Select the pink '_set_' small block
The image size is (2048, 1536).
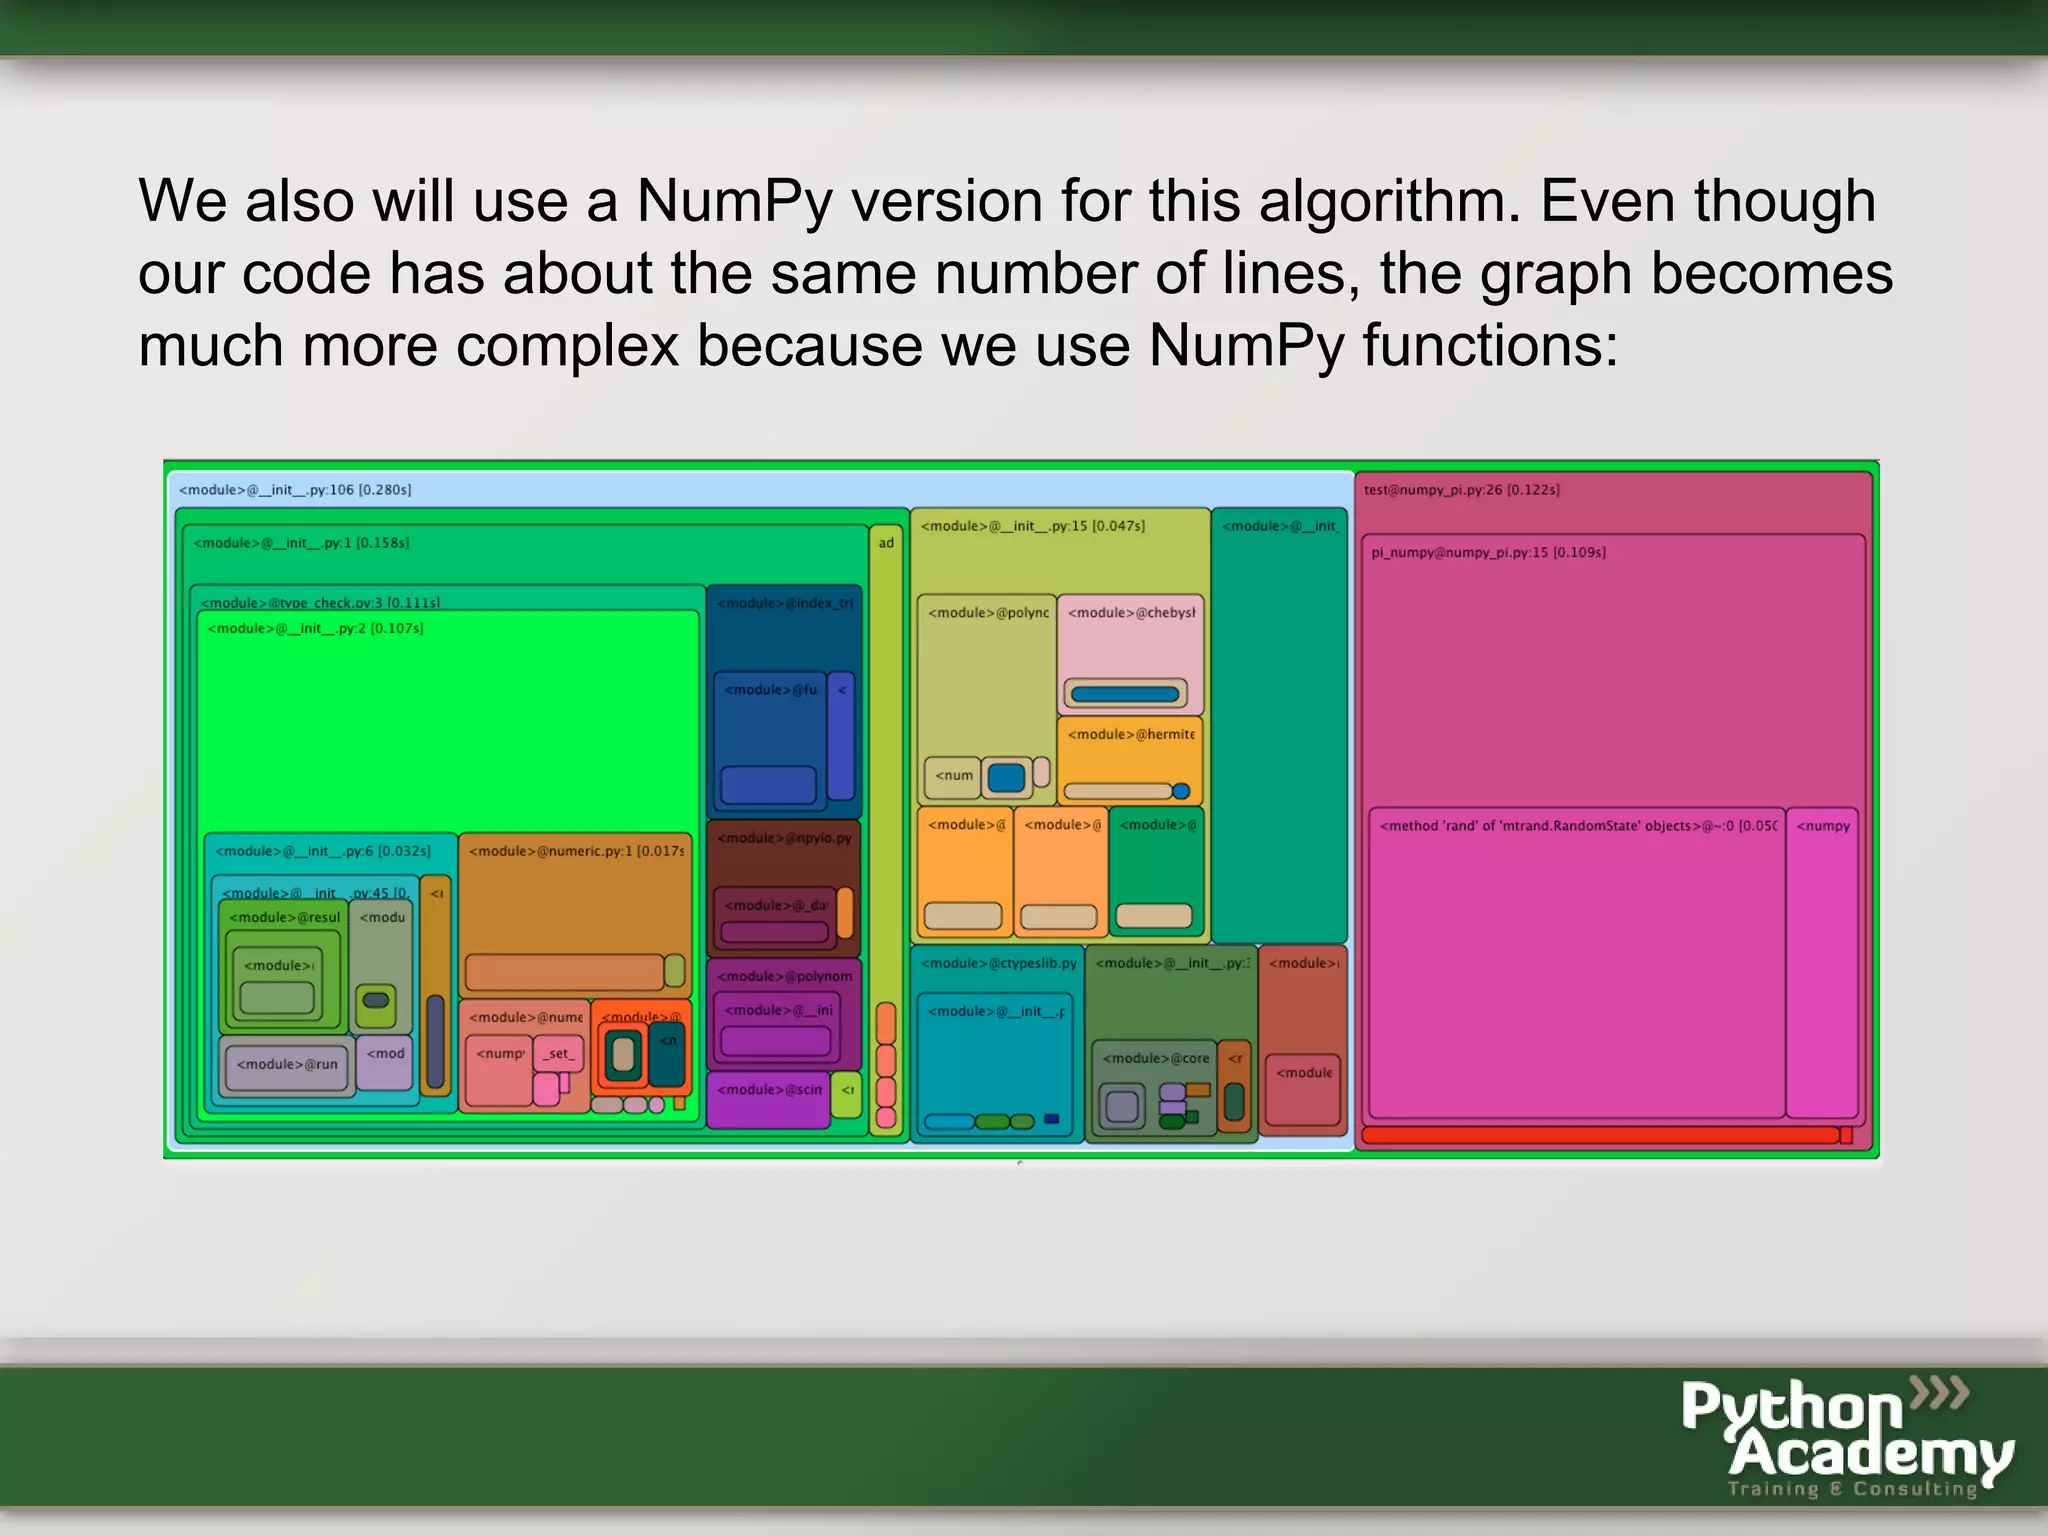coord(558,1052)
